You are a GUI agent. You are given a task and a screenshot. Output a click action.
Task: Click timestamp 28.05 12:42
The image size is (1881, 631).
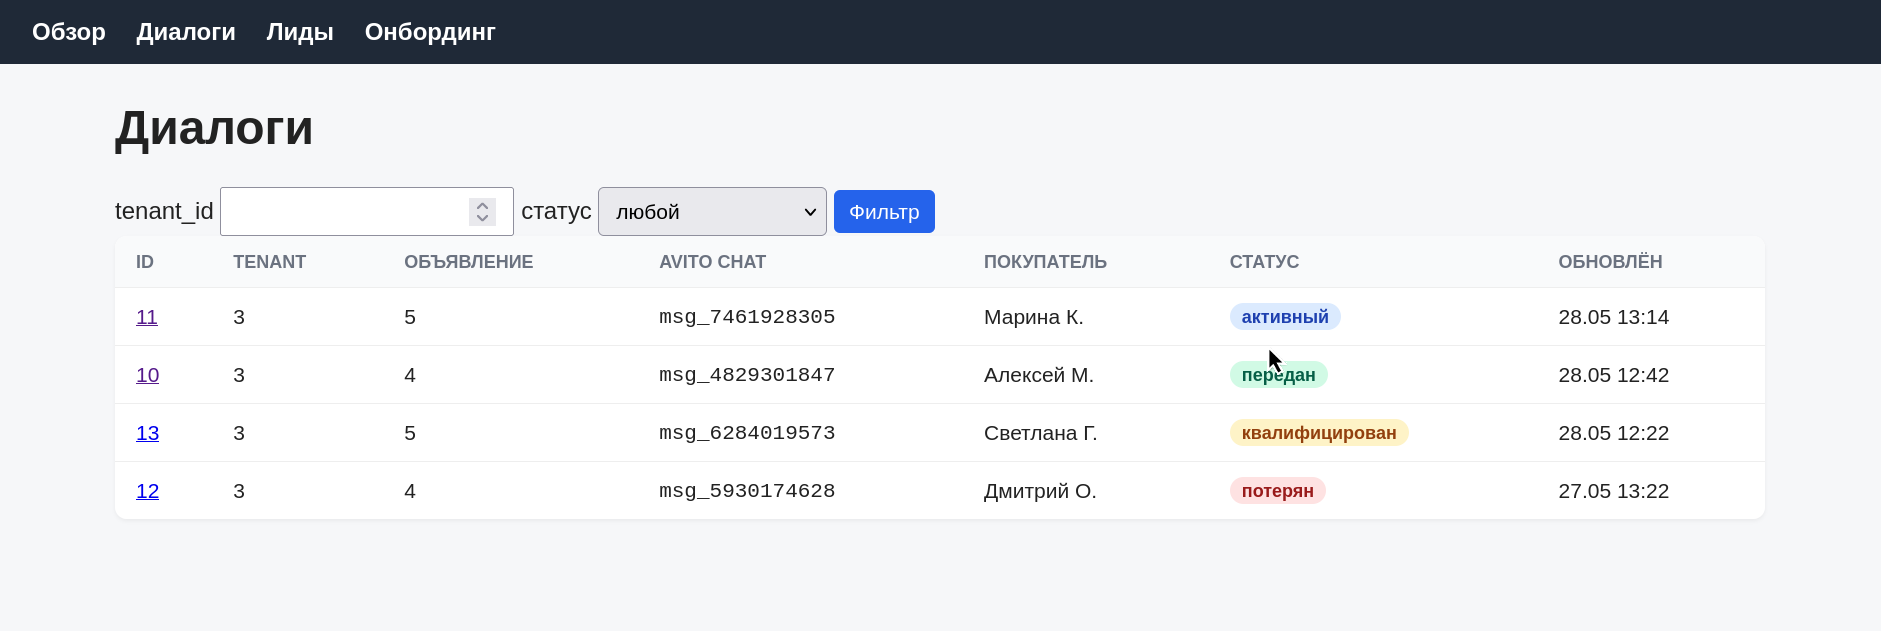pyautogui.click(x=1613, y=375)
